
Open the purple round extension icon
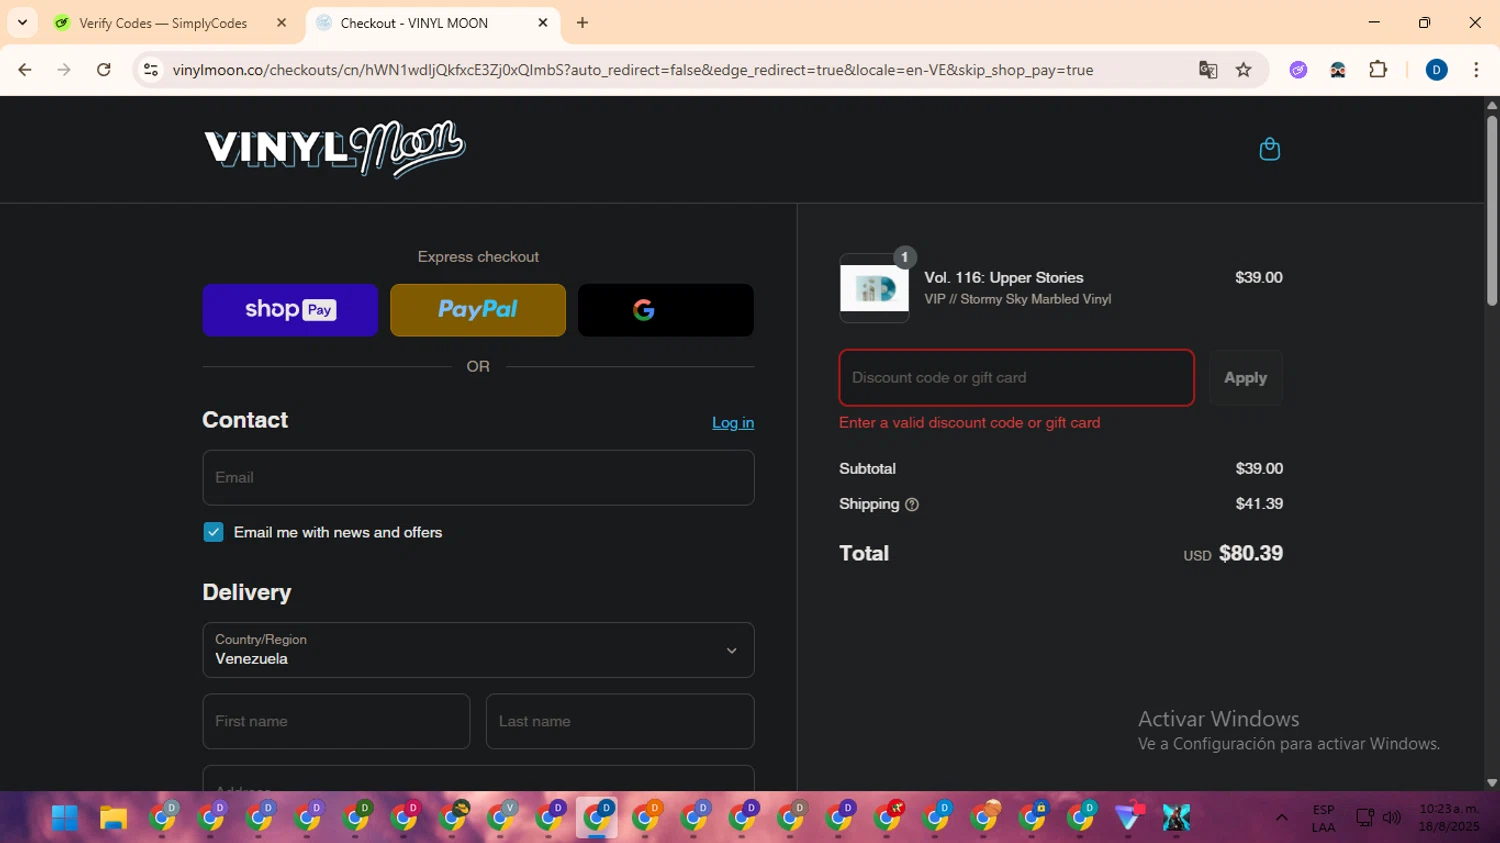coord(1298,70)
